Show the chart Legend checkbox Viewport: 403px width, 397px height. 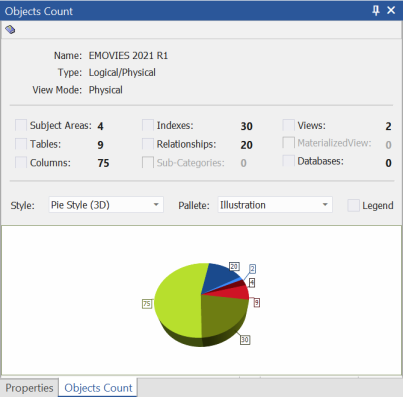353,205
